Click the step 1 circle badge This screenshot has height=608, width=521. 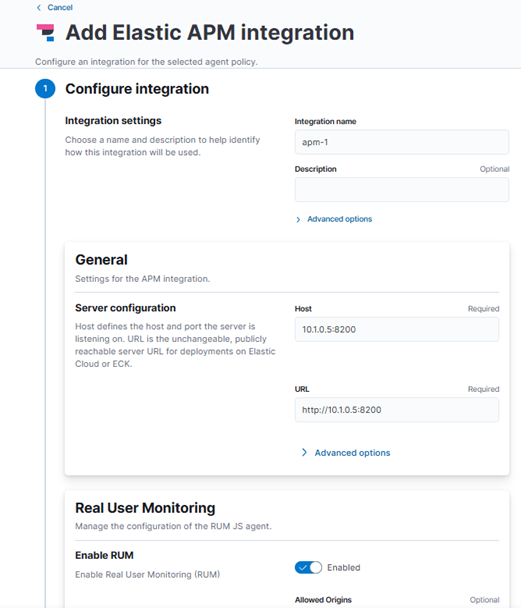(45, 88)
